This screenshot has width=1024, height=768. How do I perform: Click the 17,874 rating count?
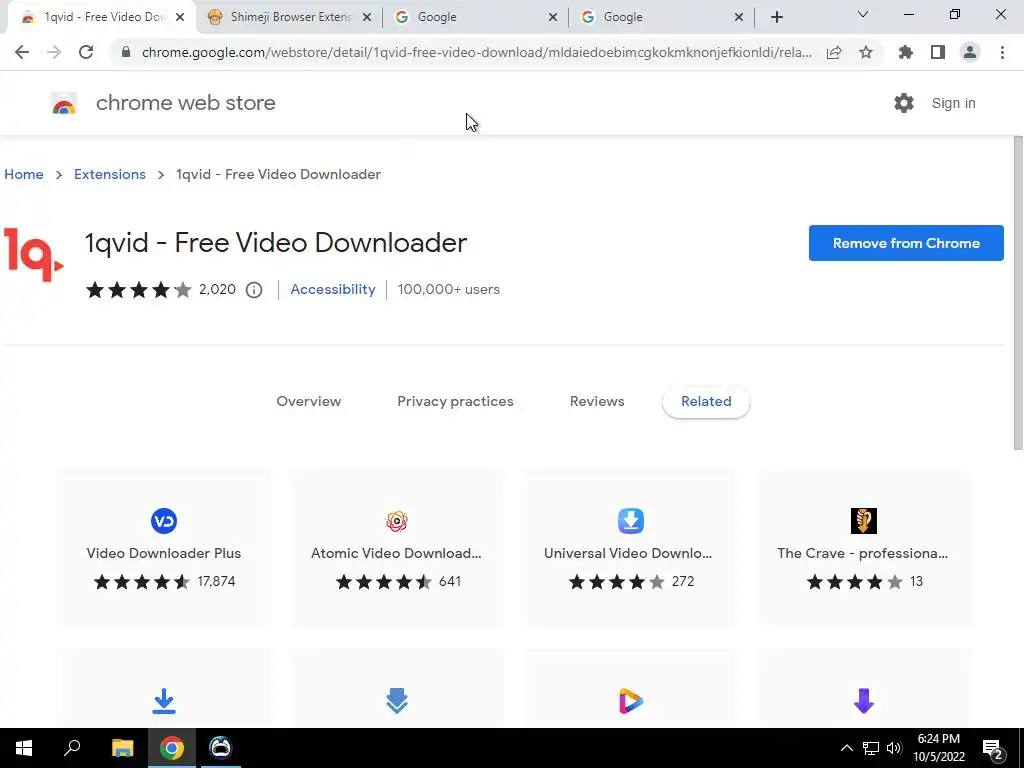(216, 581)
